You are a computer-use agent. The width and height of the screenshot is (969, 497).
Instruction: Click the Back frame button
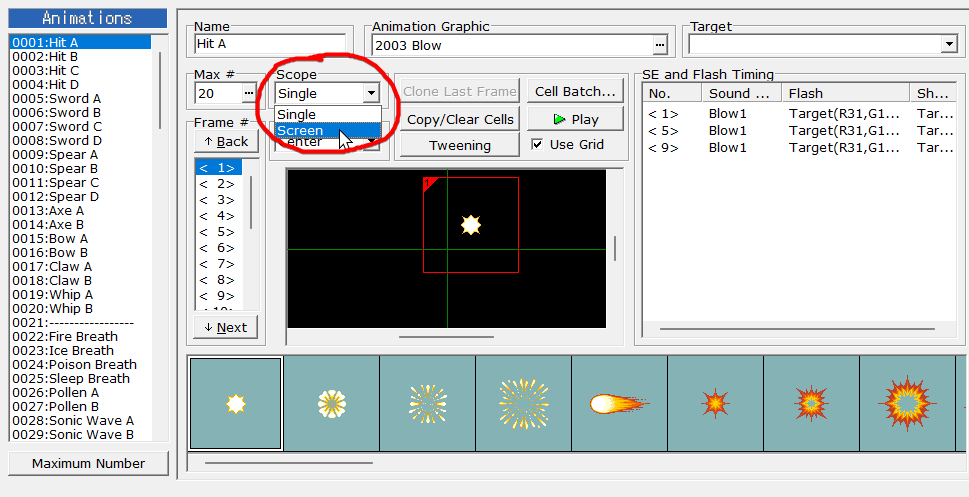pos(226,142)
